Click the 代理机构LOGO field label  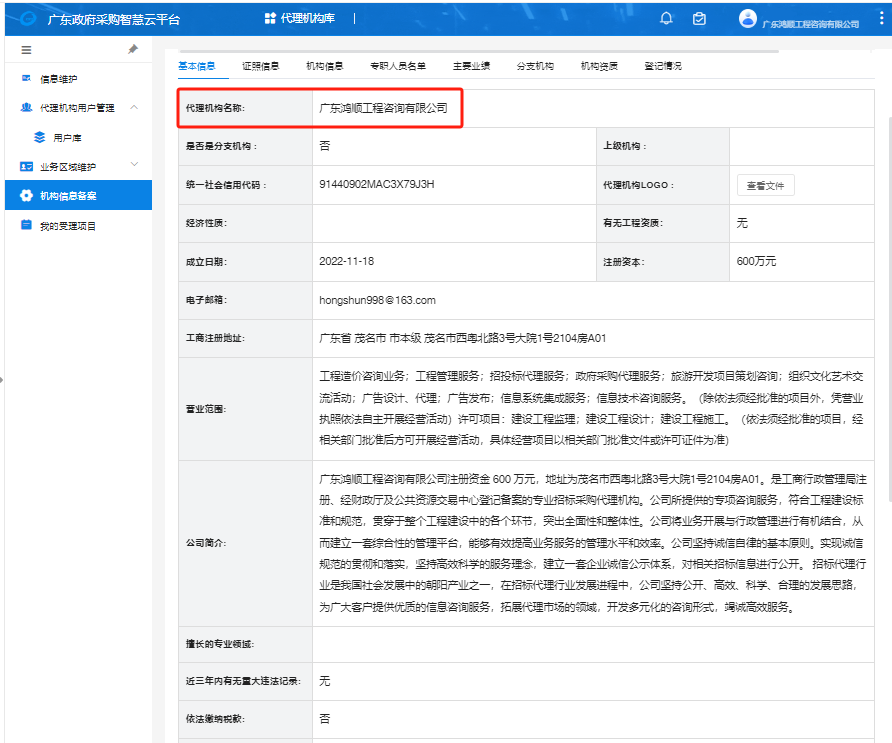[x=638, y=185]
